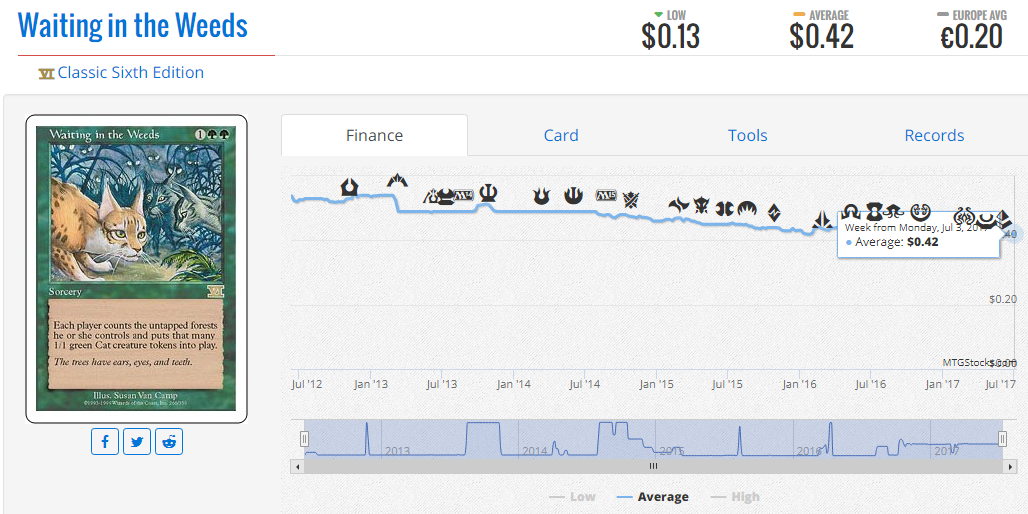The height and width of the screenshot is (514, 1028).
Task: Click the Khans of Tarkir crossed-swords marker
Action: [631, 199]
